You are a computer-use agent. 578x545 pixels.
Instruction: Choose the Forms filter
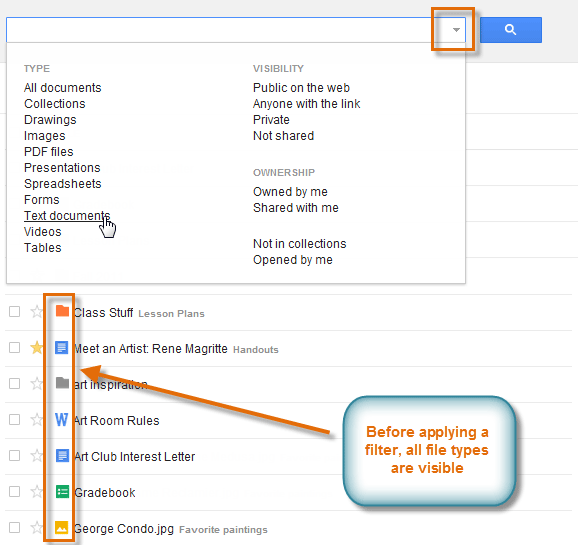[42, 199]
